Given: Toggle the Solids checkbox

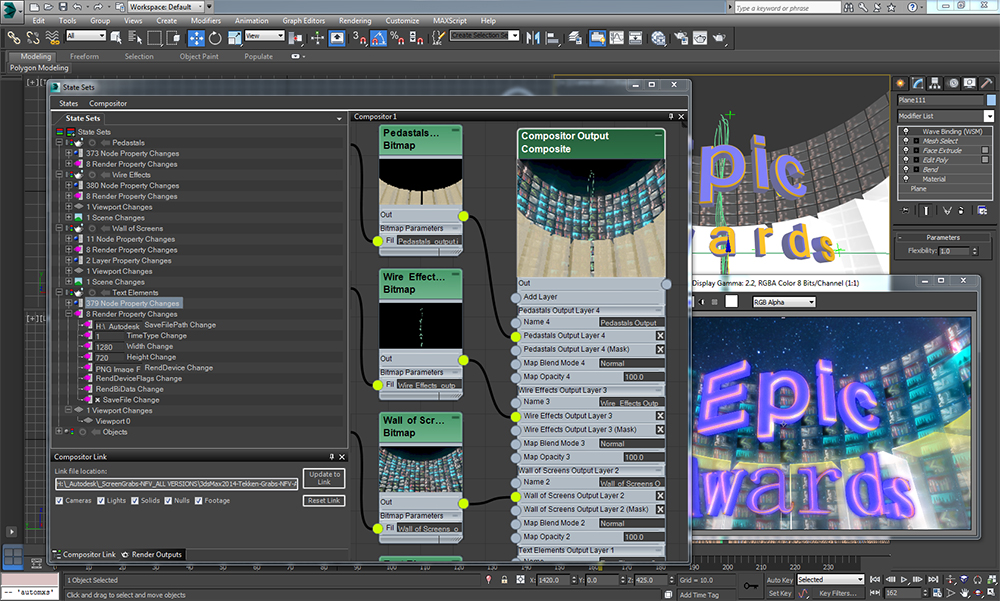Looking at the screenshot, I should coord(135,501).
